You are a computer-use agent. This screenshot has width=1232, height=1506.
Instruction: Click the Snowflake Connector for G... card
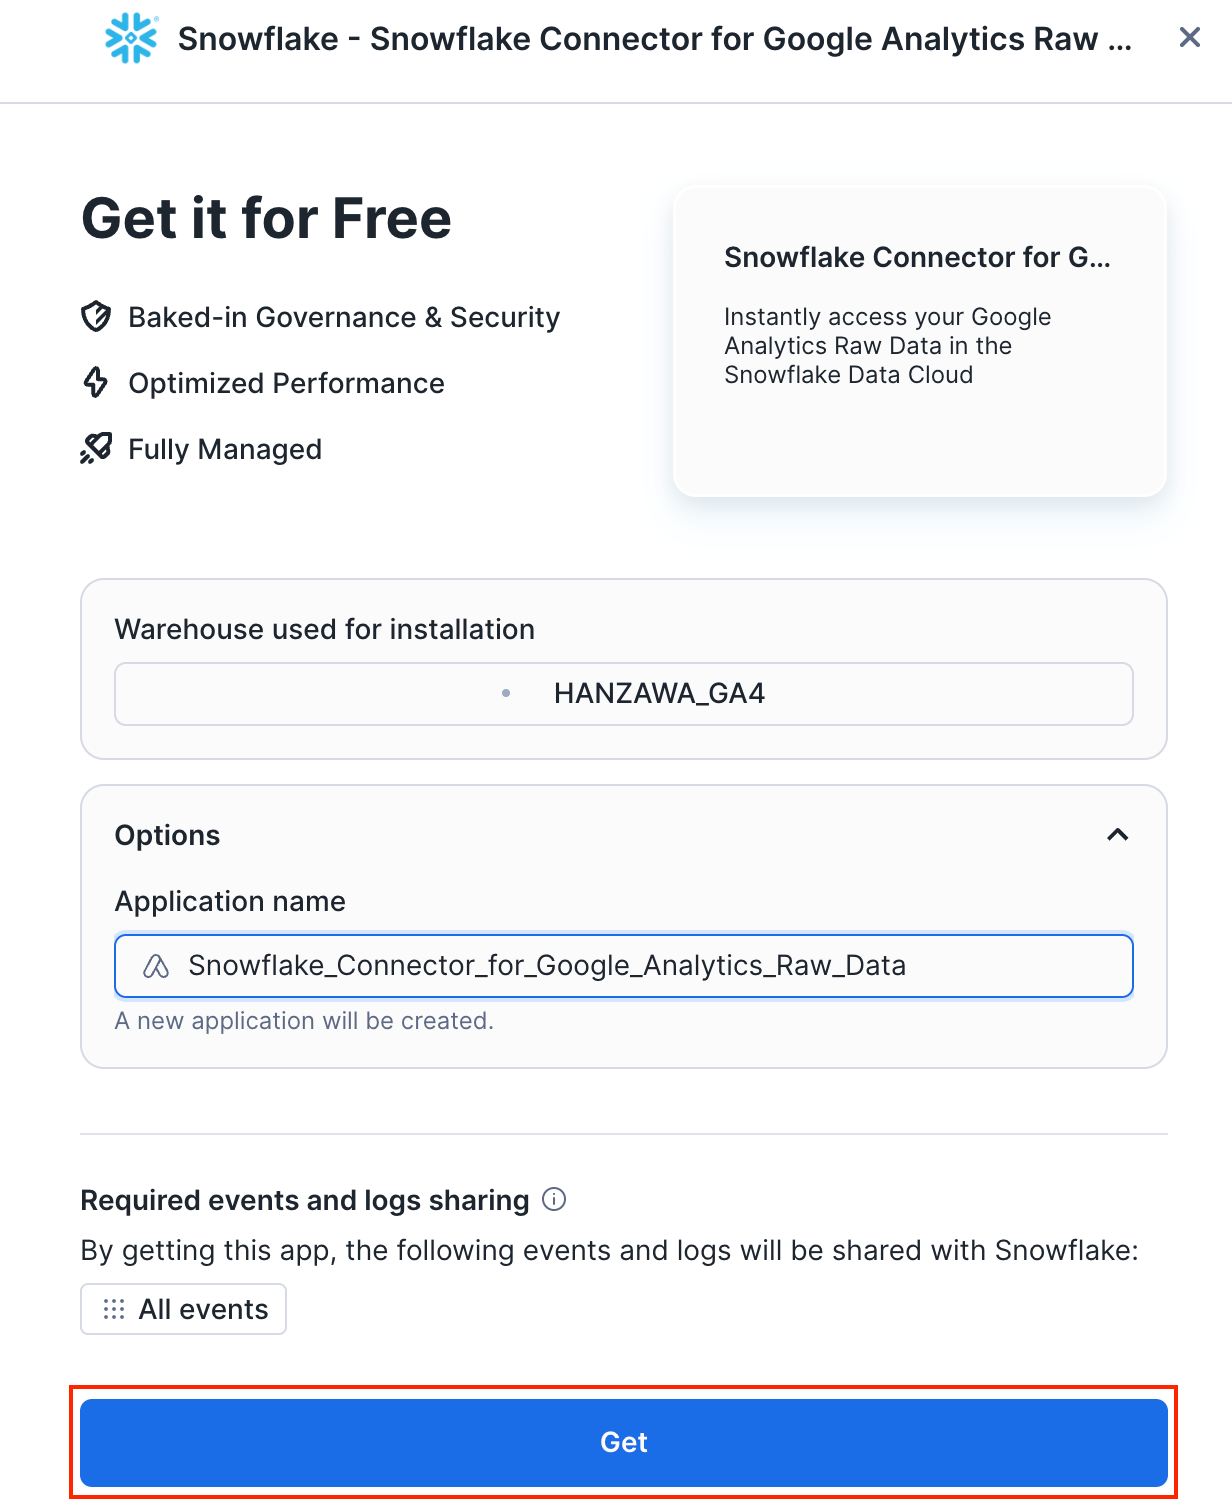[920, 341]
